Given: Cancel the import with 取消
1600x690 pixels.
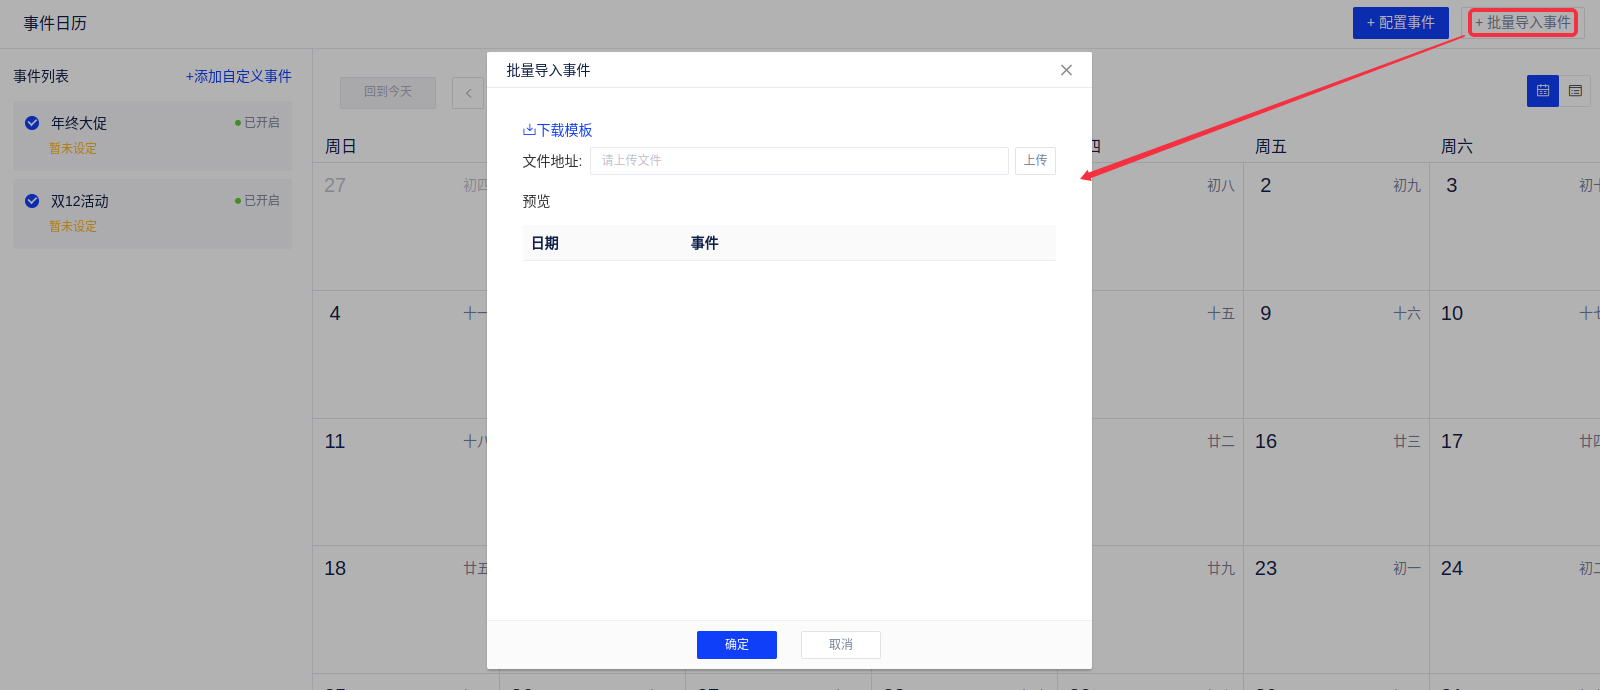Looking at the screenshot, I should (x=840, y=645).
